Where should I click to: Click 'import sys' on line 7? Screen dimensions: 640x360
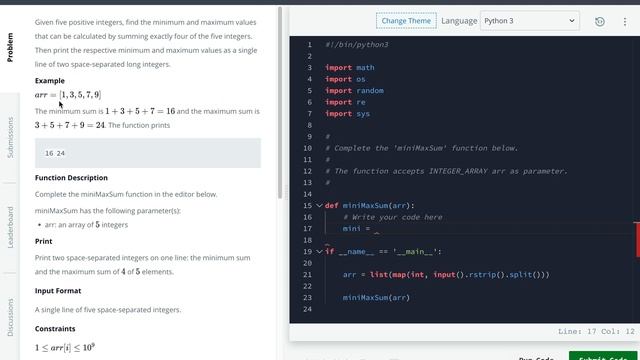(x=347, y=114)
